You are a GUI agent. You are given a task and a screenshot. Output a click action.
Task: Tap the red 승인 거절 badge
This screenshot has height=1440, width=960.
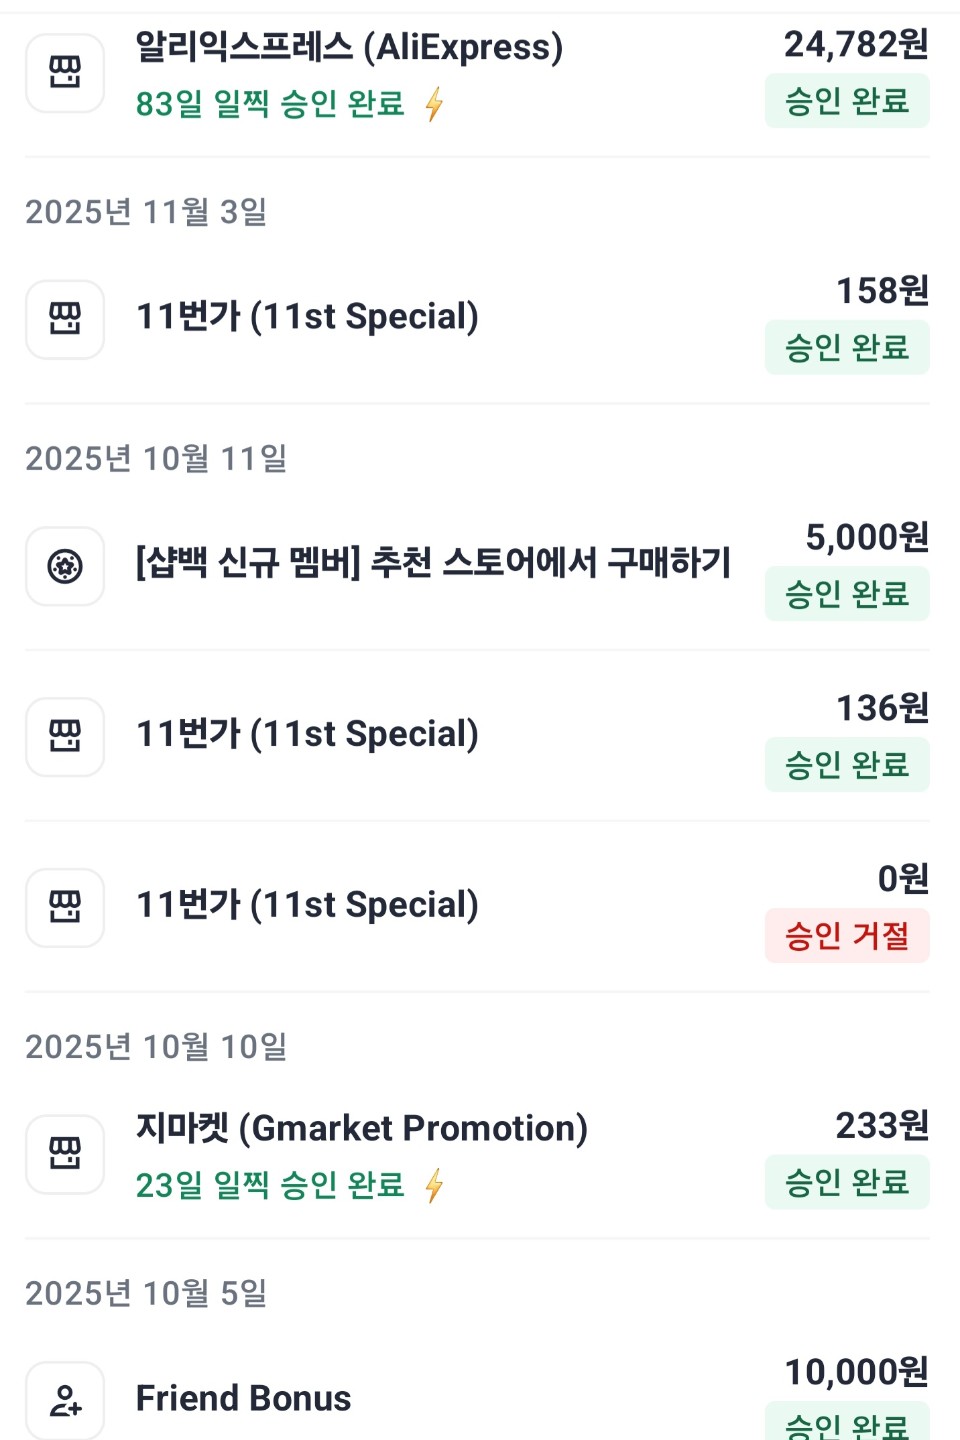[847, 936]
